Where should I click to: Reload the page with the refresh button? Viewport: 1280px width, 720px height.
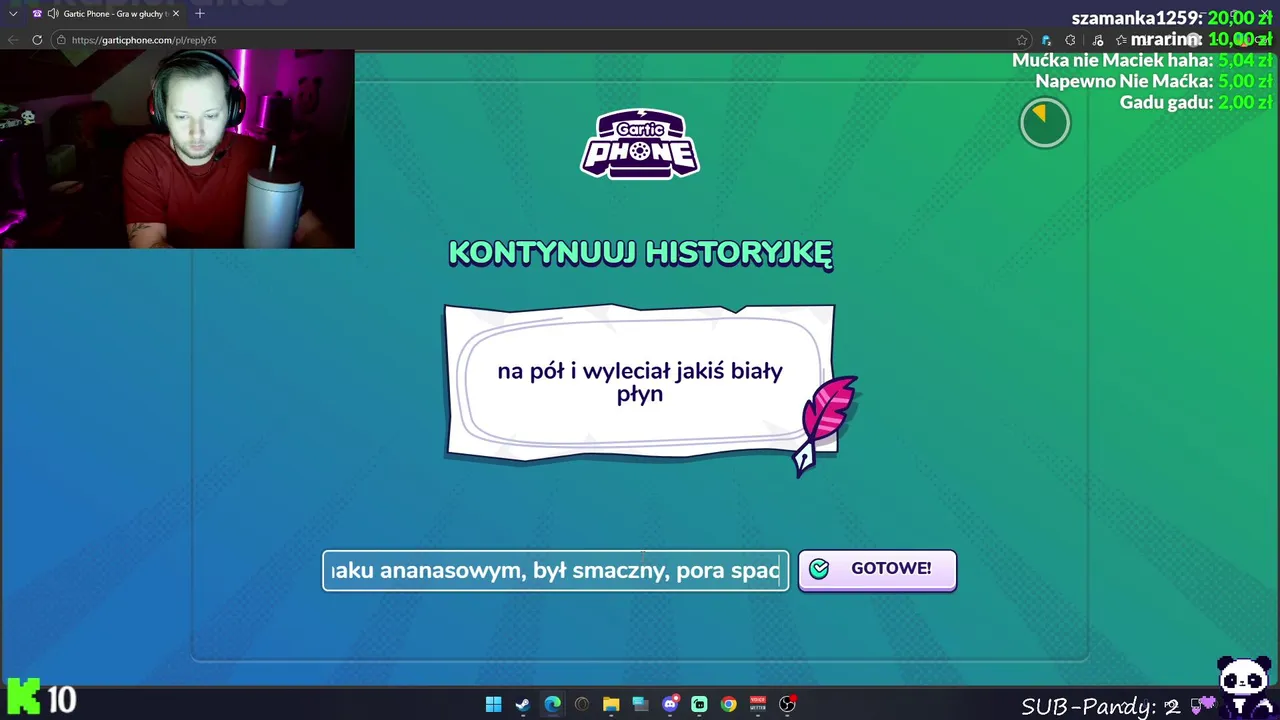[37, 40]
